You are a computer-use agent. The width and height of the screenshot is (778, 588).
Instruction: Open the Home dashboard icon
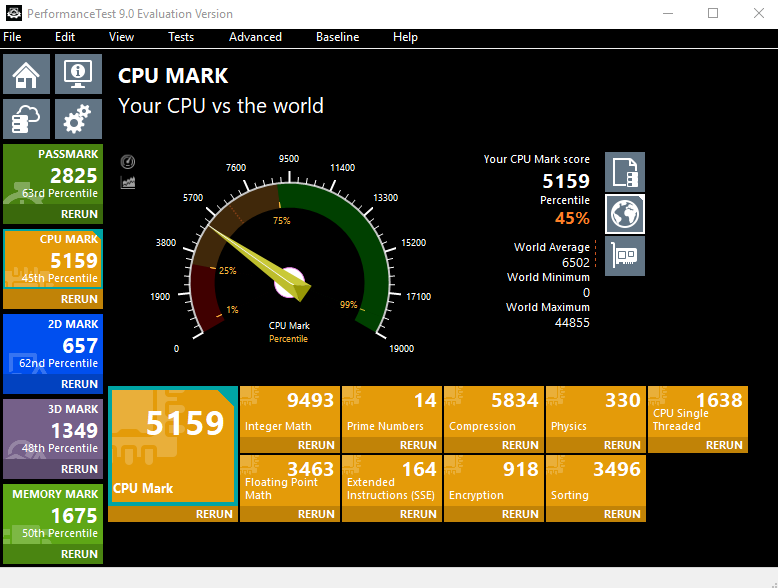26,74
